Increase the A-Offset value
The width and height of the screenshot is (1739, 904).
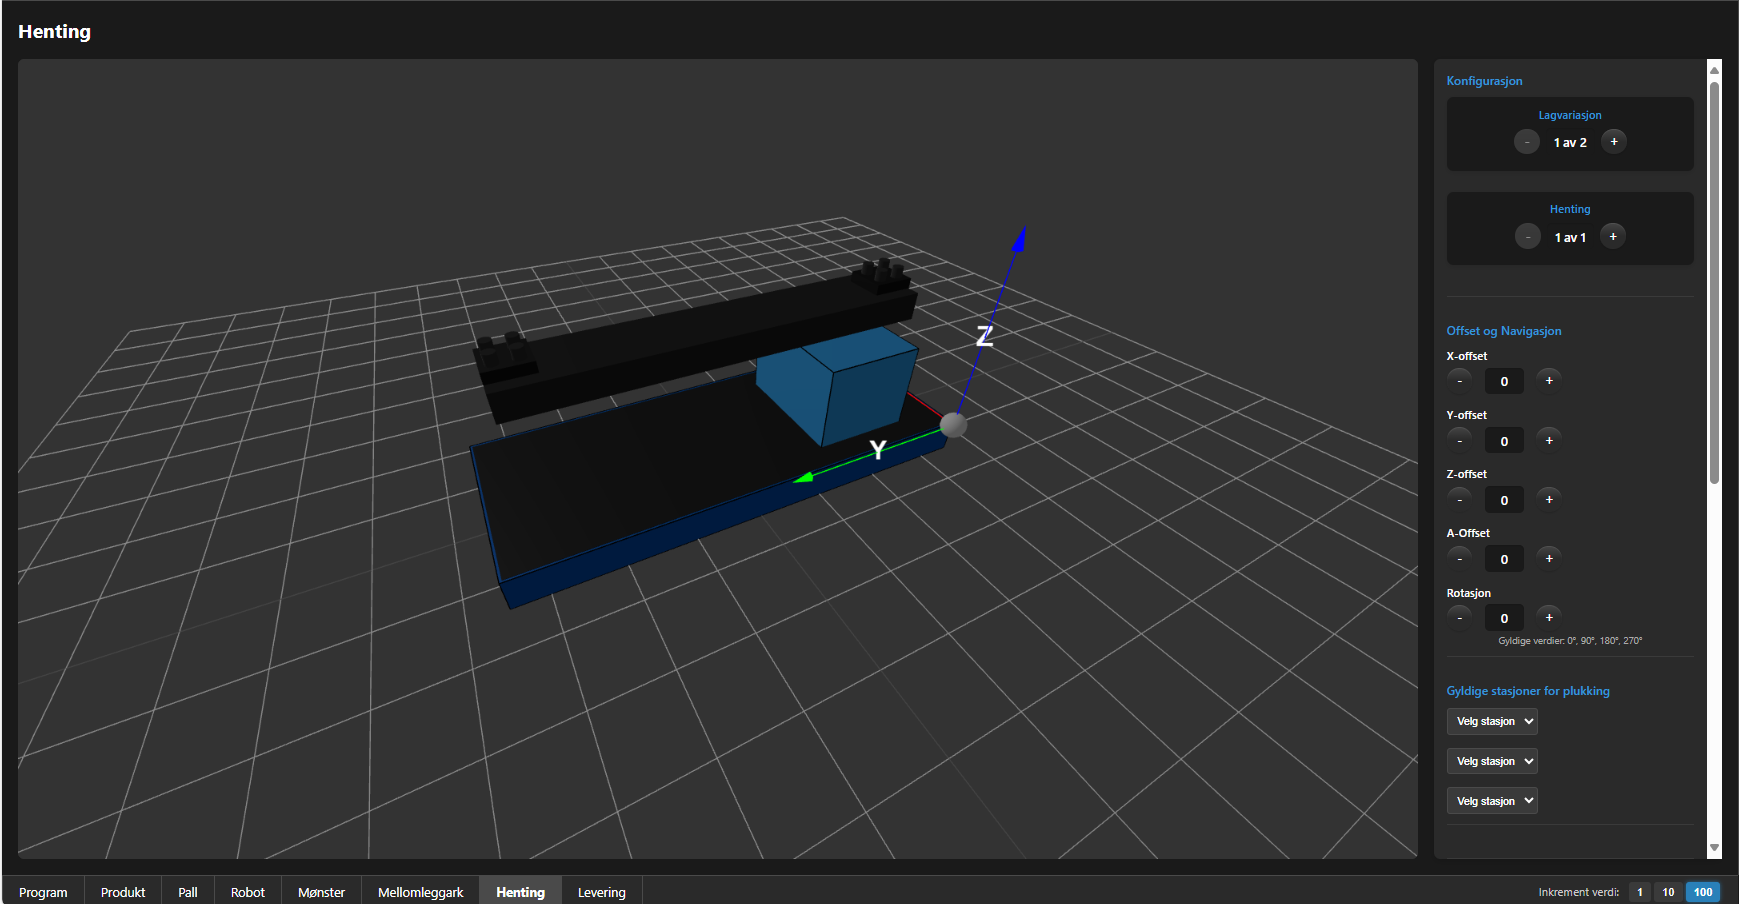click(x=1549, y=559)
